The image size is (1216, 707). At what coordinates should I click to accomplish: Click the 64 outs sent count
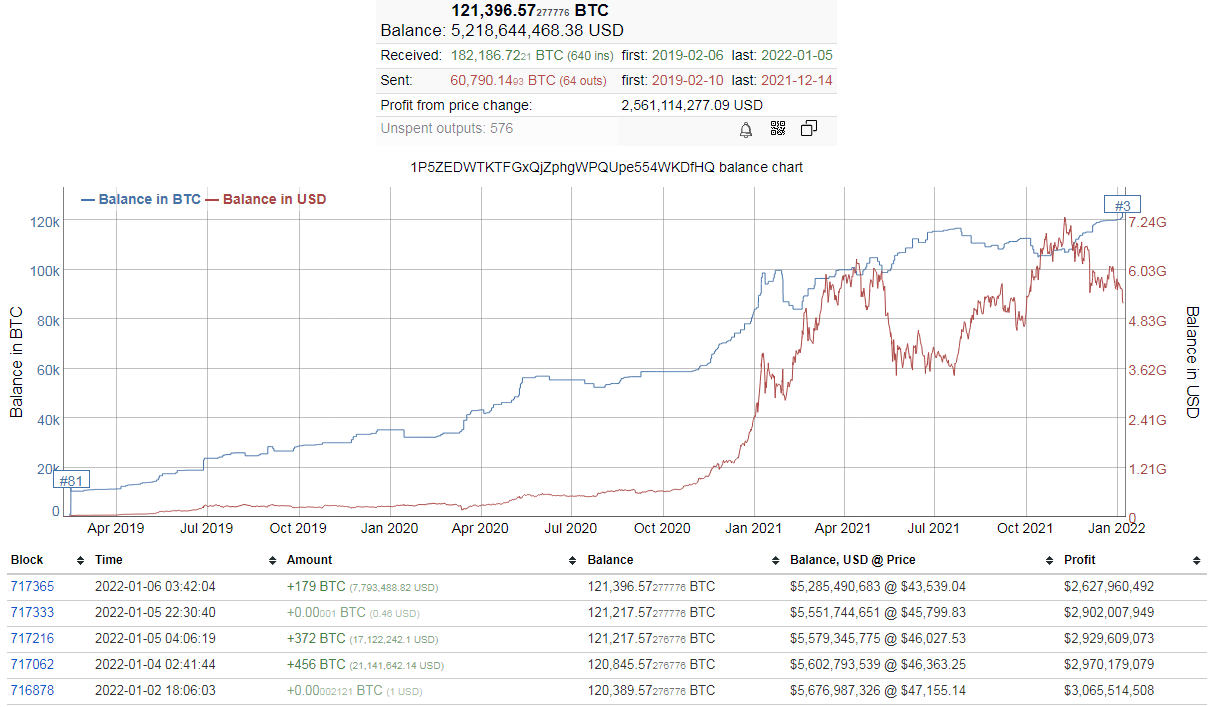click(x=582, y=80)
